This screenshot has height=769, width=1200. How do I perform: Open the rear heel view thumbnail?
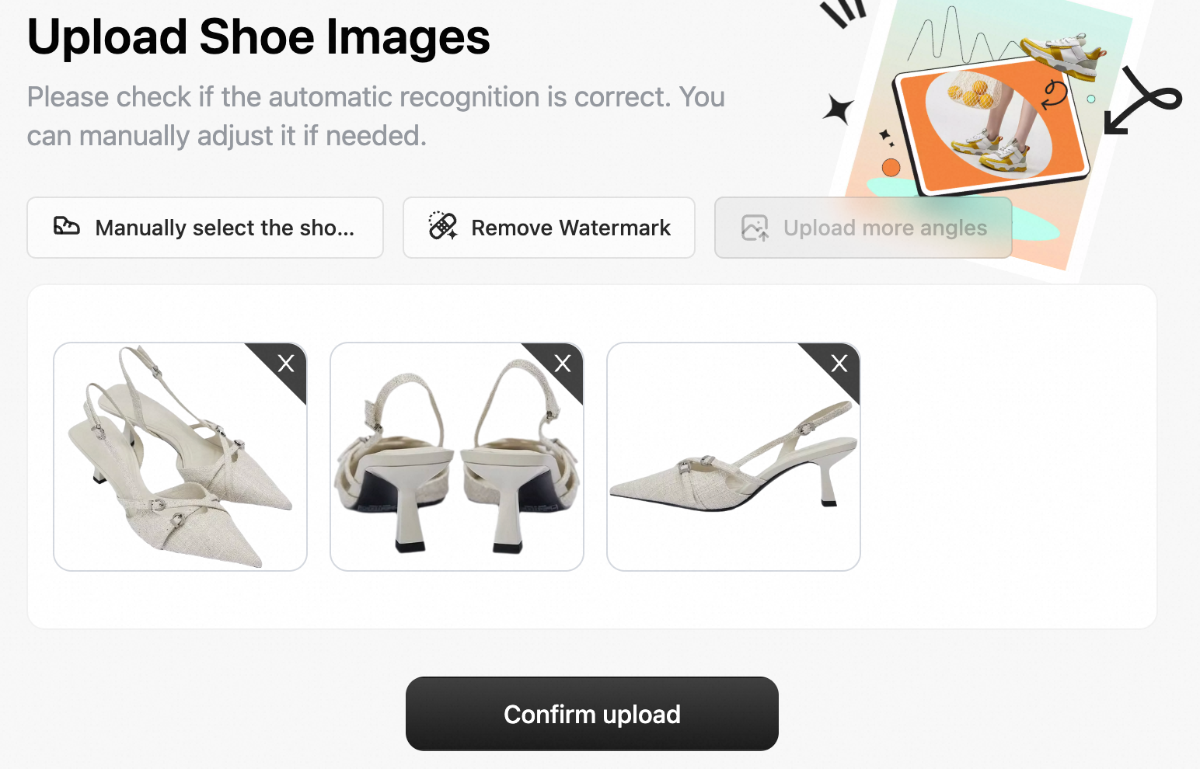pyautogui.click(x=456, y=470)
